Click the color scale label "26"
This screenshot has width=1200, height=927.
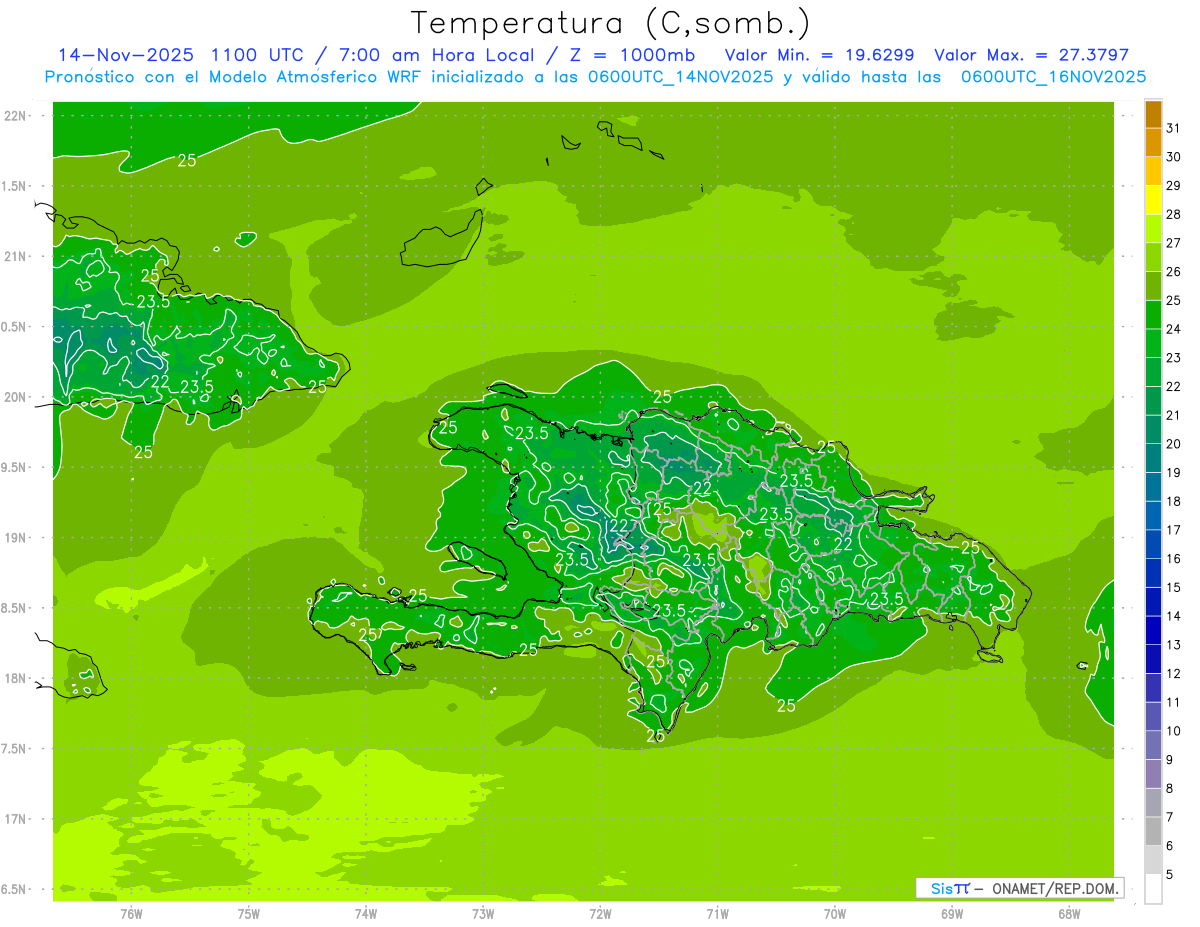click(1174, 272)
